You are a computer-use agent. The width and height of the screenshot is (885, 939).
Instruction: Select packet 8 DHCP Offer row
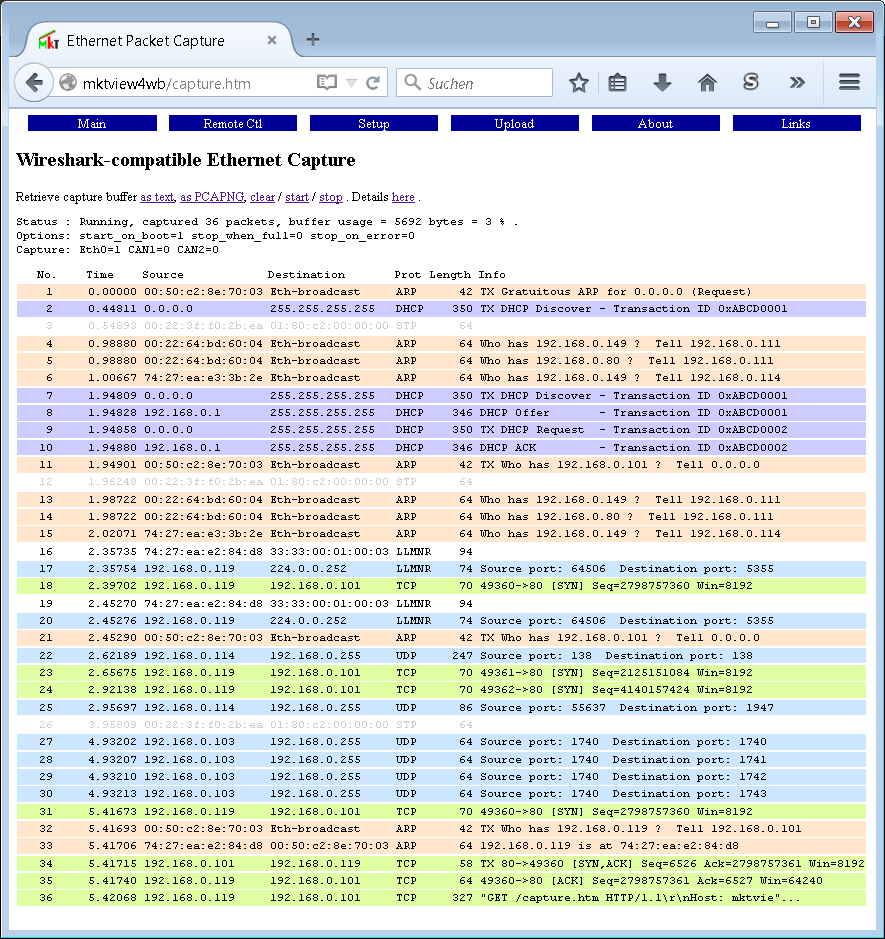441,413
